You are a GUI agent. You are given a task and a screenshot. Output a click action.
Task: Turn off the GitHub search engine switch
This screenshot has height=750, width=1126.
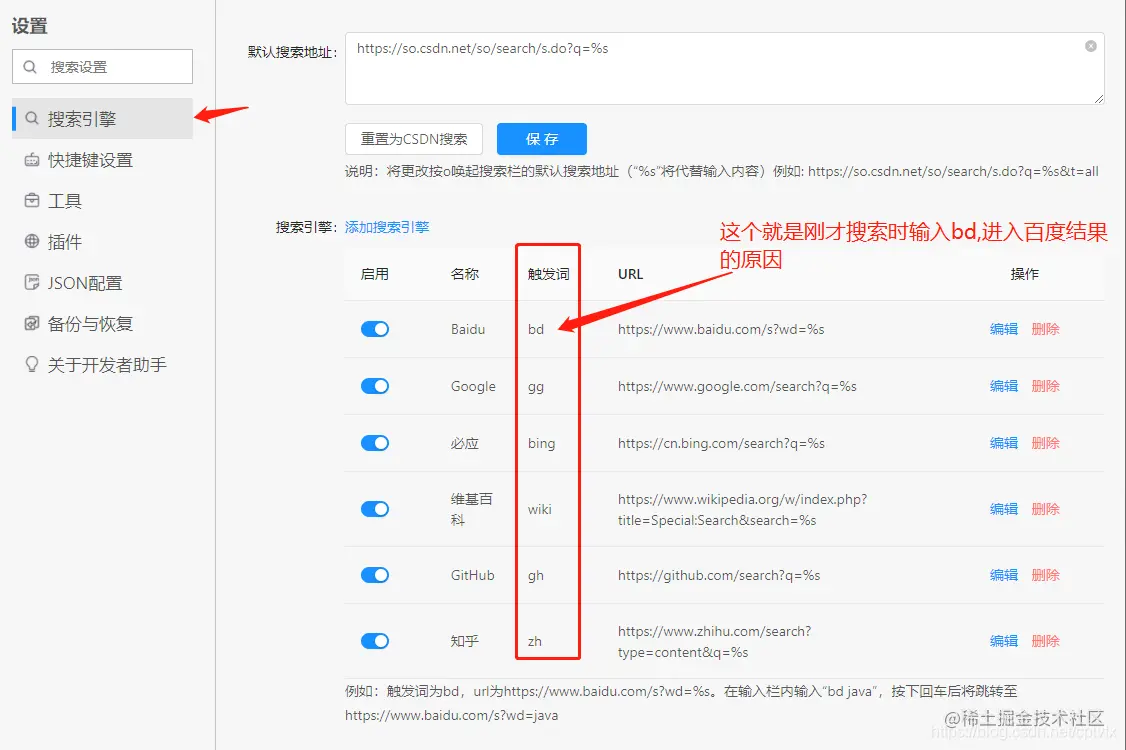pos(375,575)
